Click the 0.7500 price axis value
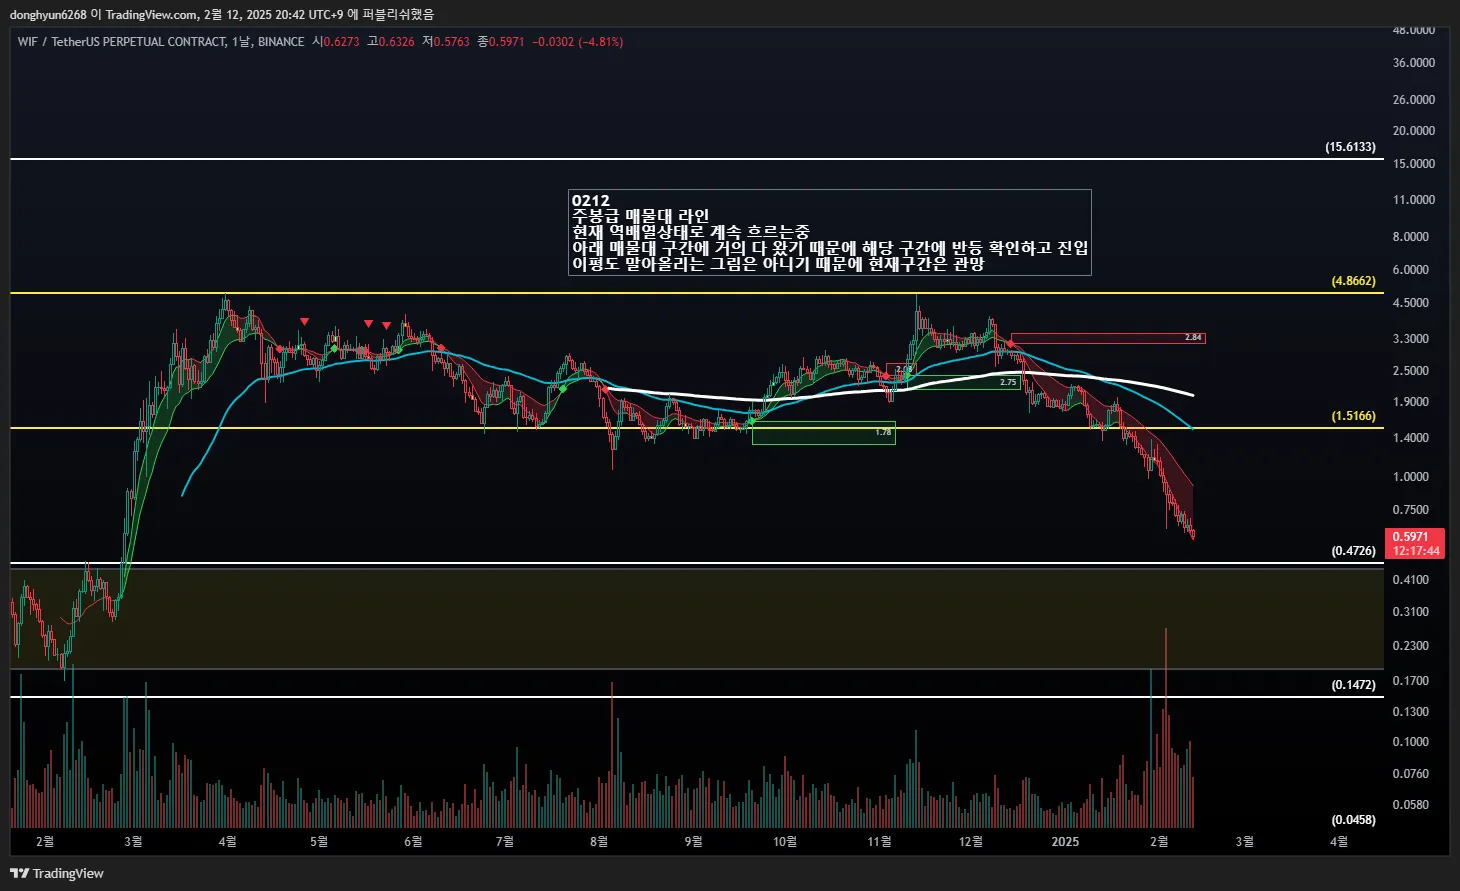This screenshot has width=1460, height=891. pos(1410,510)
